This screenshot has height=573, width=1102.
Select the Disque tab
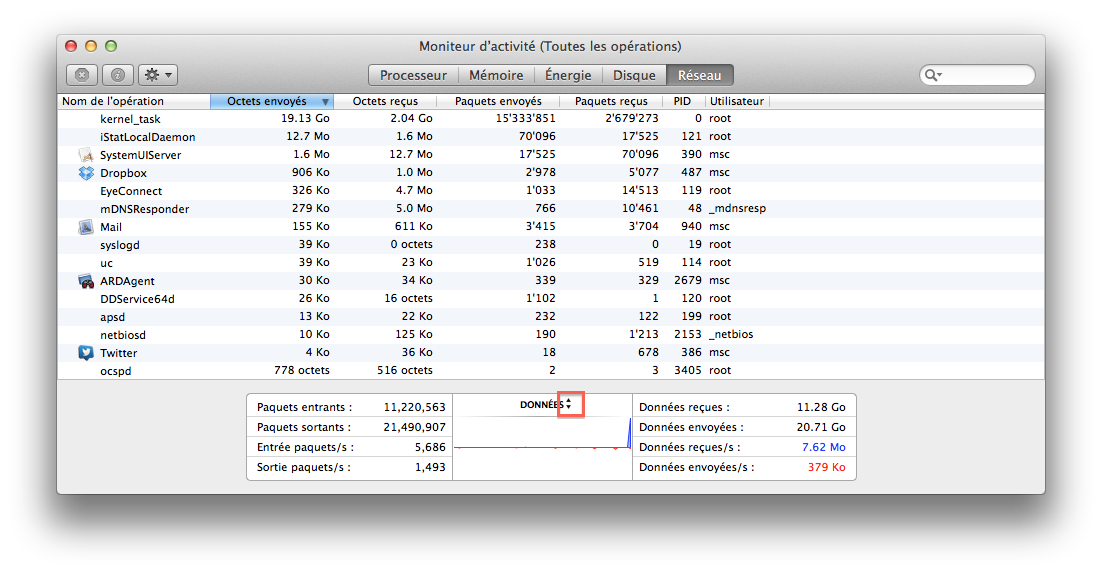point(634,75)
